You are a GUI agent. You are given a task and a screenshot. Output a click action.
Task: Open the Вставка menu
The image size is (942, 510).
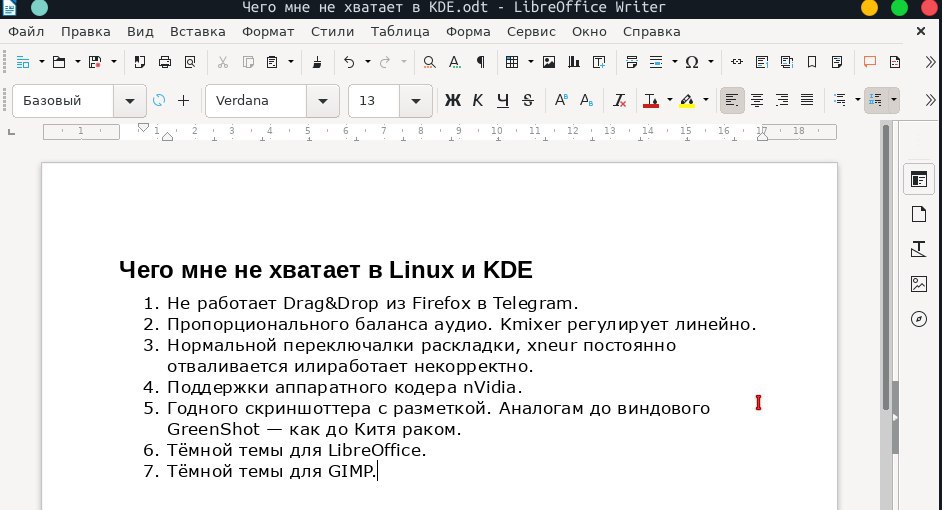click(198, 32)
